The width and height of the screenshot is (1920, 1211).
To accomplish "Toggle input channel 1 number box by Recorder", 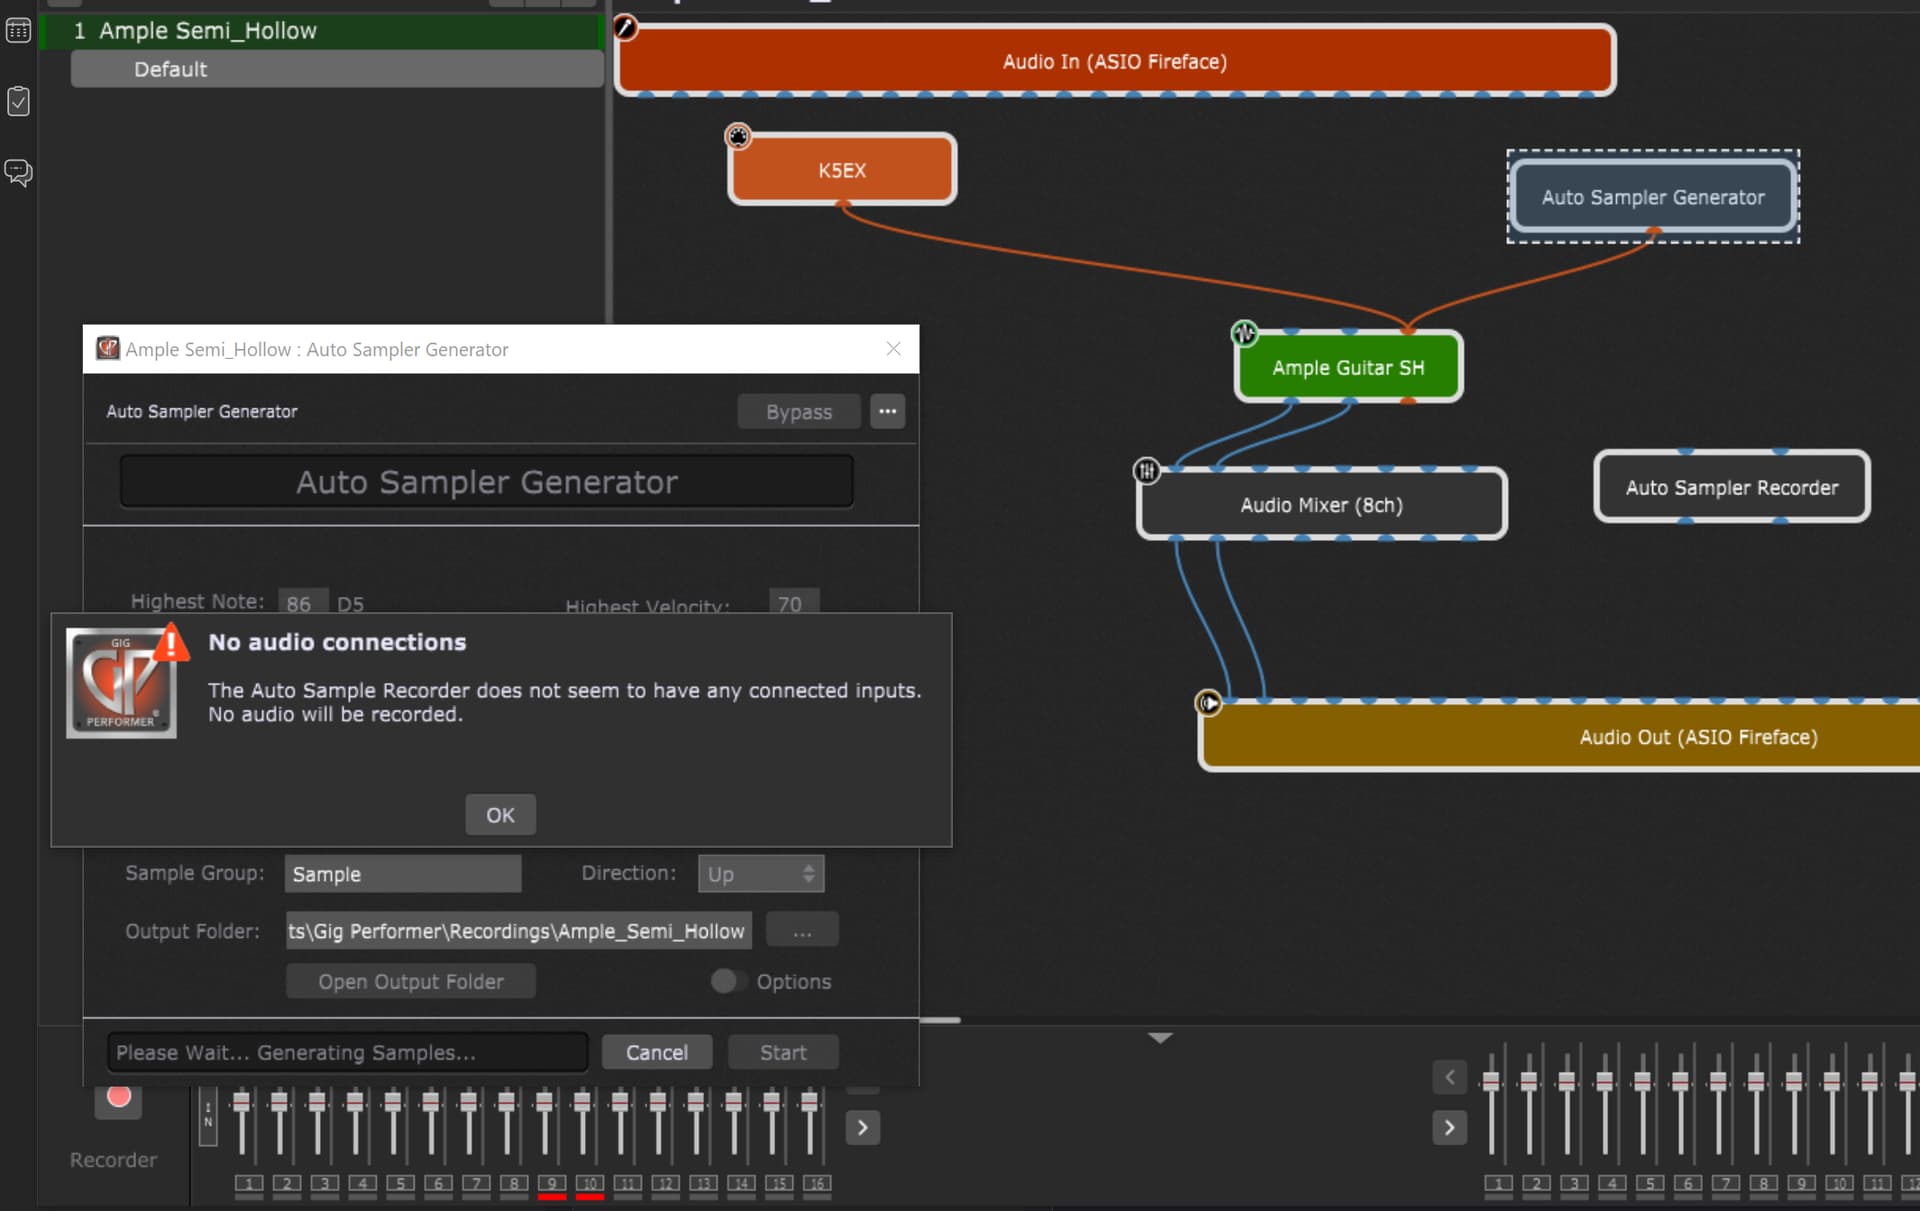I will (248, 1184).
